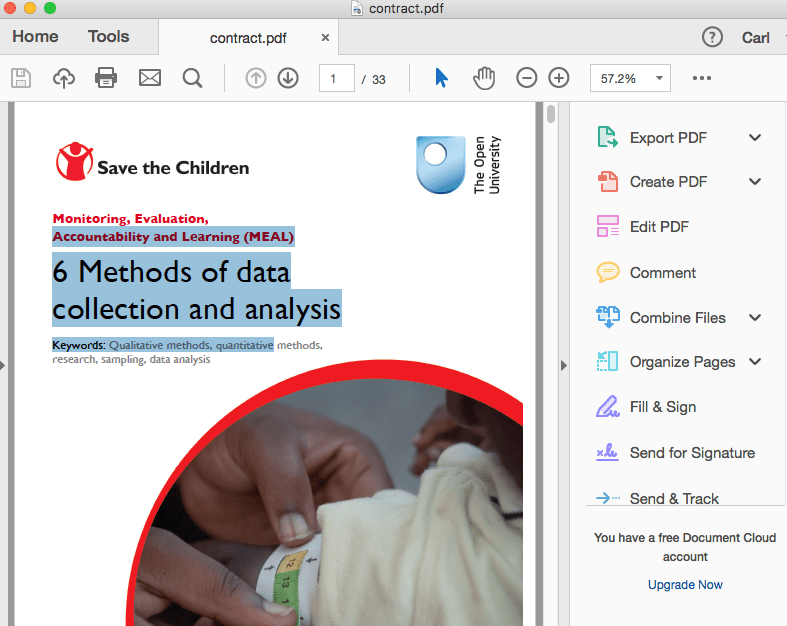Zoom in with the plus icon
787x626 pixels.
point(559,78)
